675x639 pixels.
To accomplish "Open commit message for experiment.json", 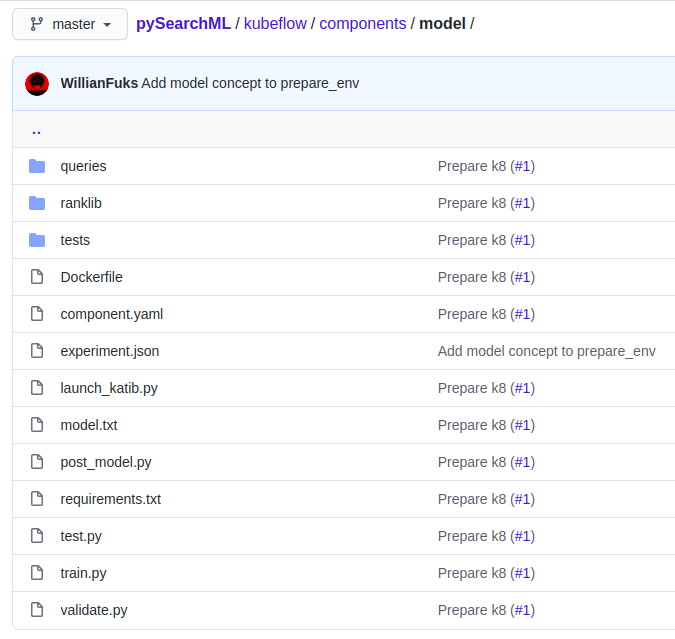I will click(546, 351).
